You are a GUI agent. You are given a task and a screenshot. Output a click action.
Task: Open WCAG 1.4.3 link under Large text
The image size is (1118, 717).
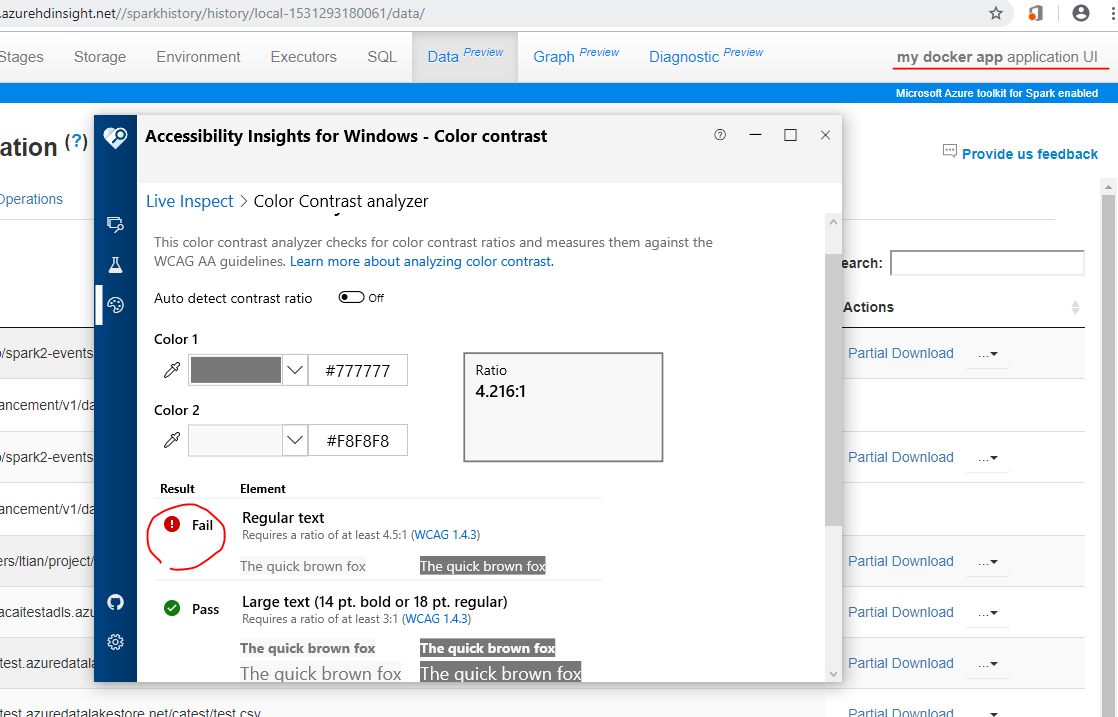437,619
